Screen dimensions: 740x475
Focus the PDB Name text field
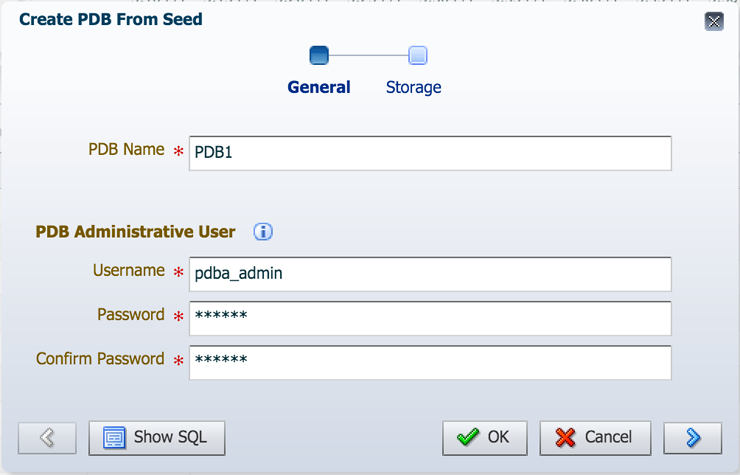point(429,153)
